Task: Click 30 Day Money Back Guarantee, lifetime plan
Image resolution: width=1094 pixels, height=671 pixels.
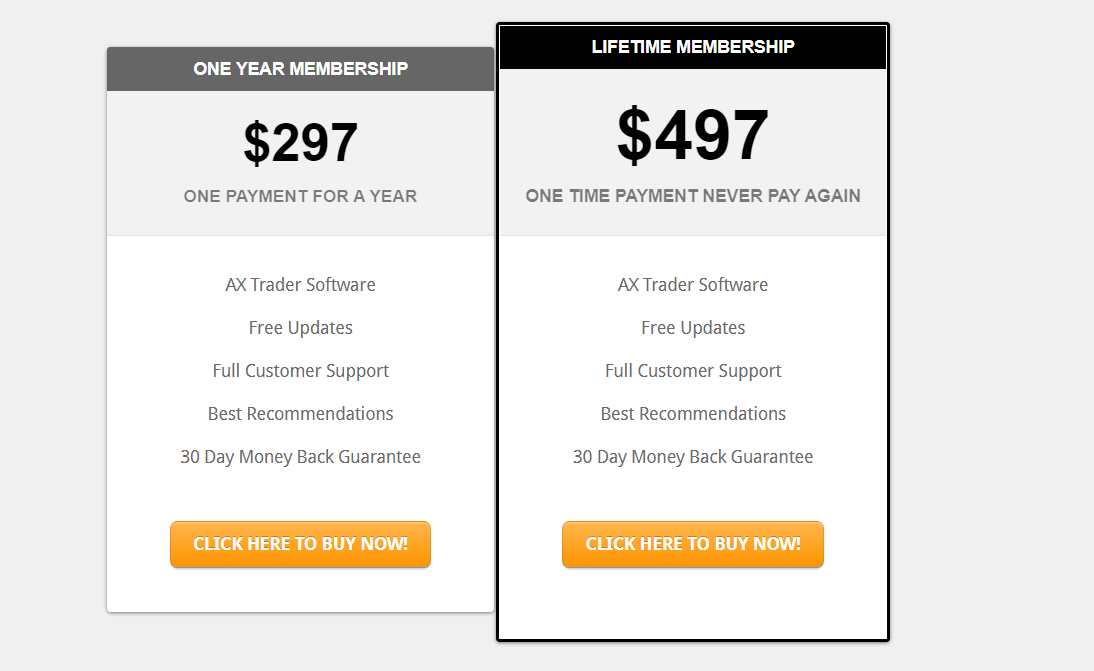Action: point(693,457)
